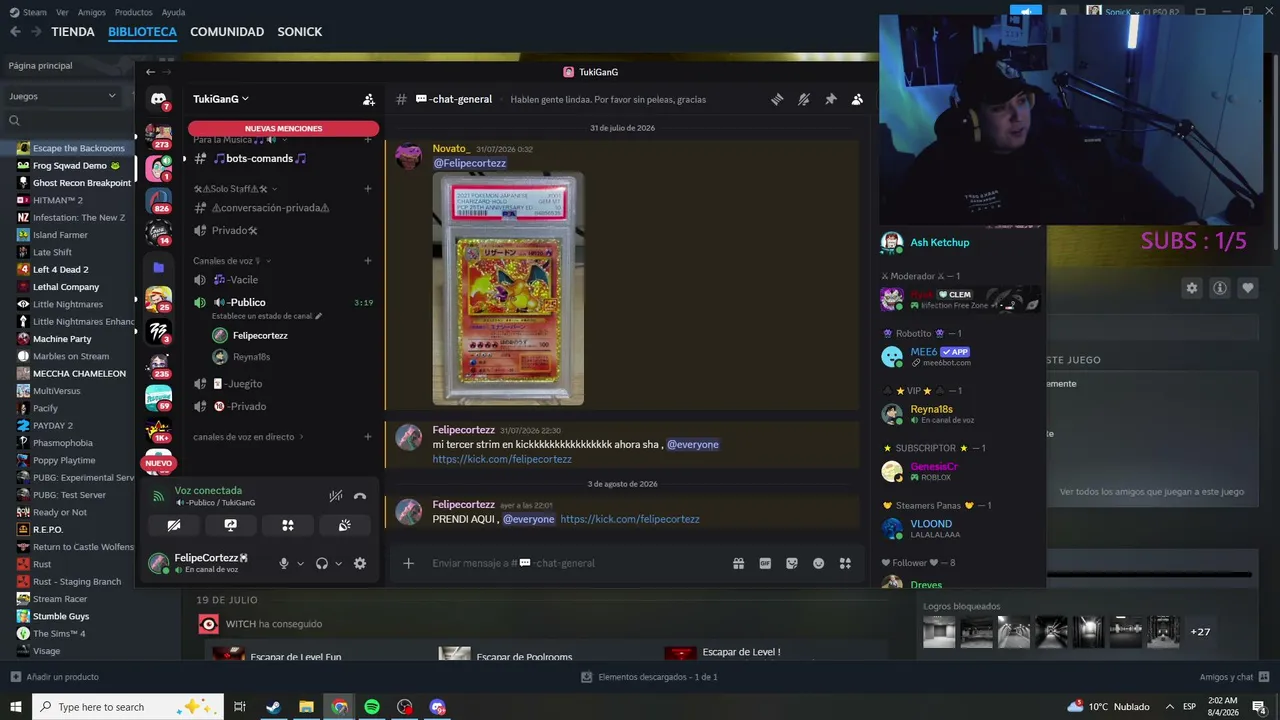The width and height of the screenshot is (1280, 720).
Task: Join the Privado staff voice channel
Action: click(x=235, y=230)
